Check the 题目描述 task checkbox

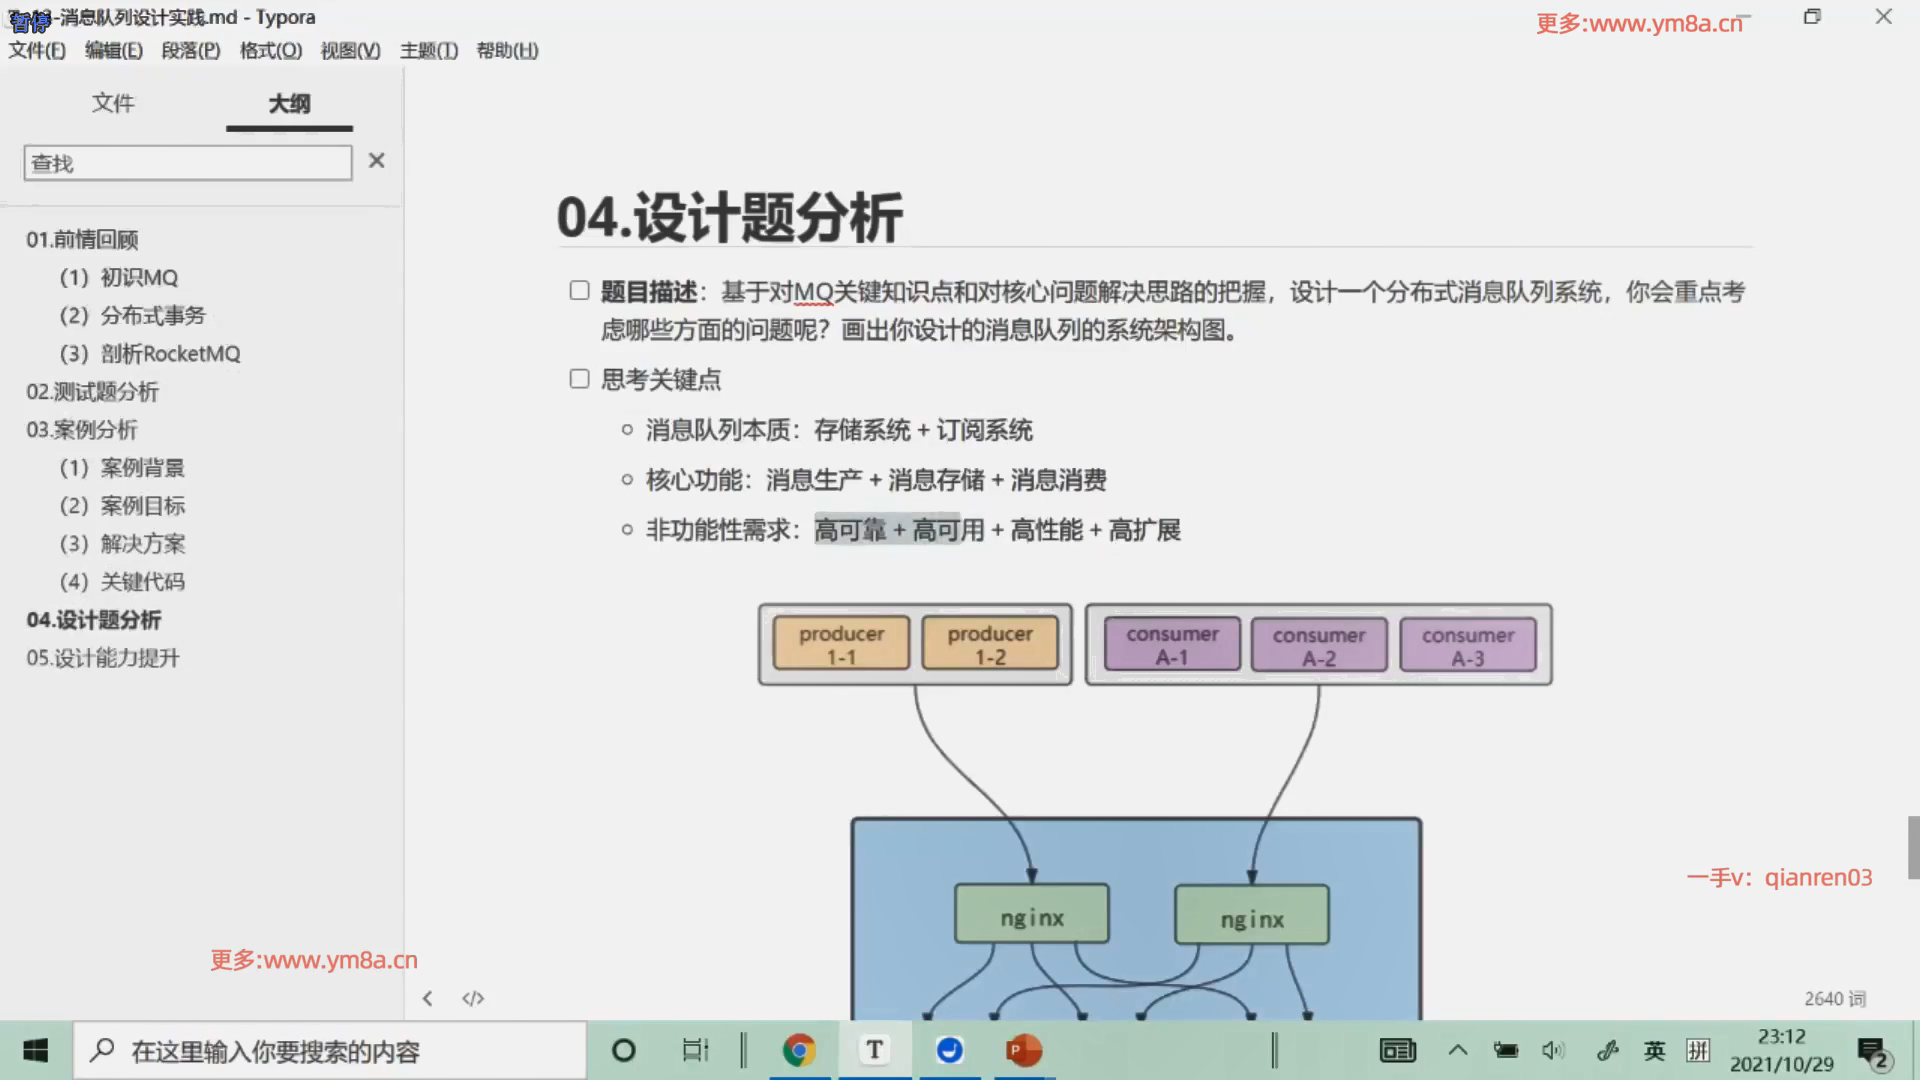[x=579, y=290]
